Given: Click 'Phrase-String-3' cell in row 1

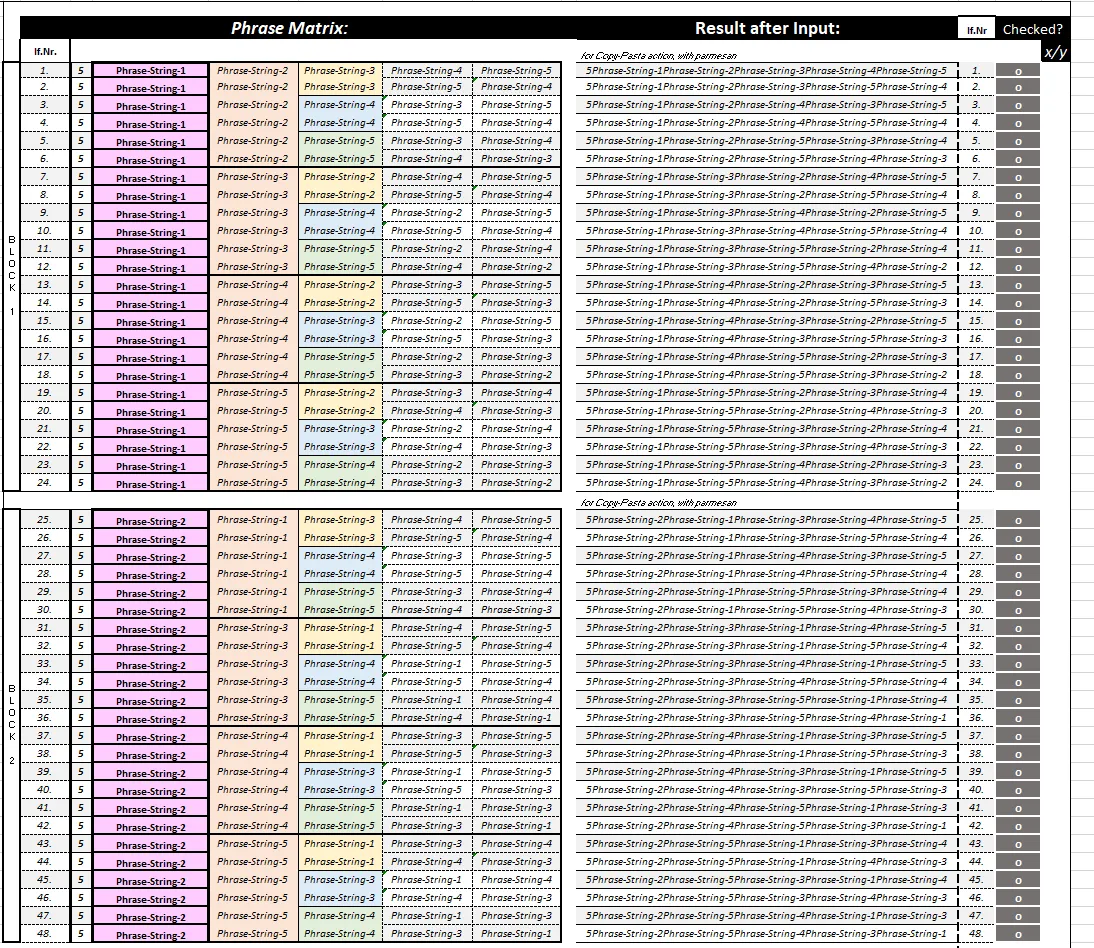Looking at the screenshot, I should [340, 70].
